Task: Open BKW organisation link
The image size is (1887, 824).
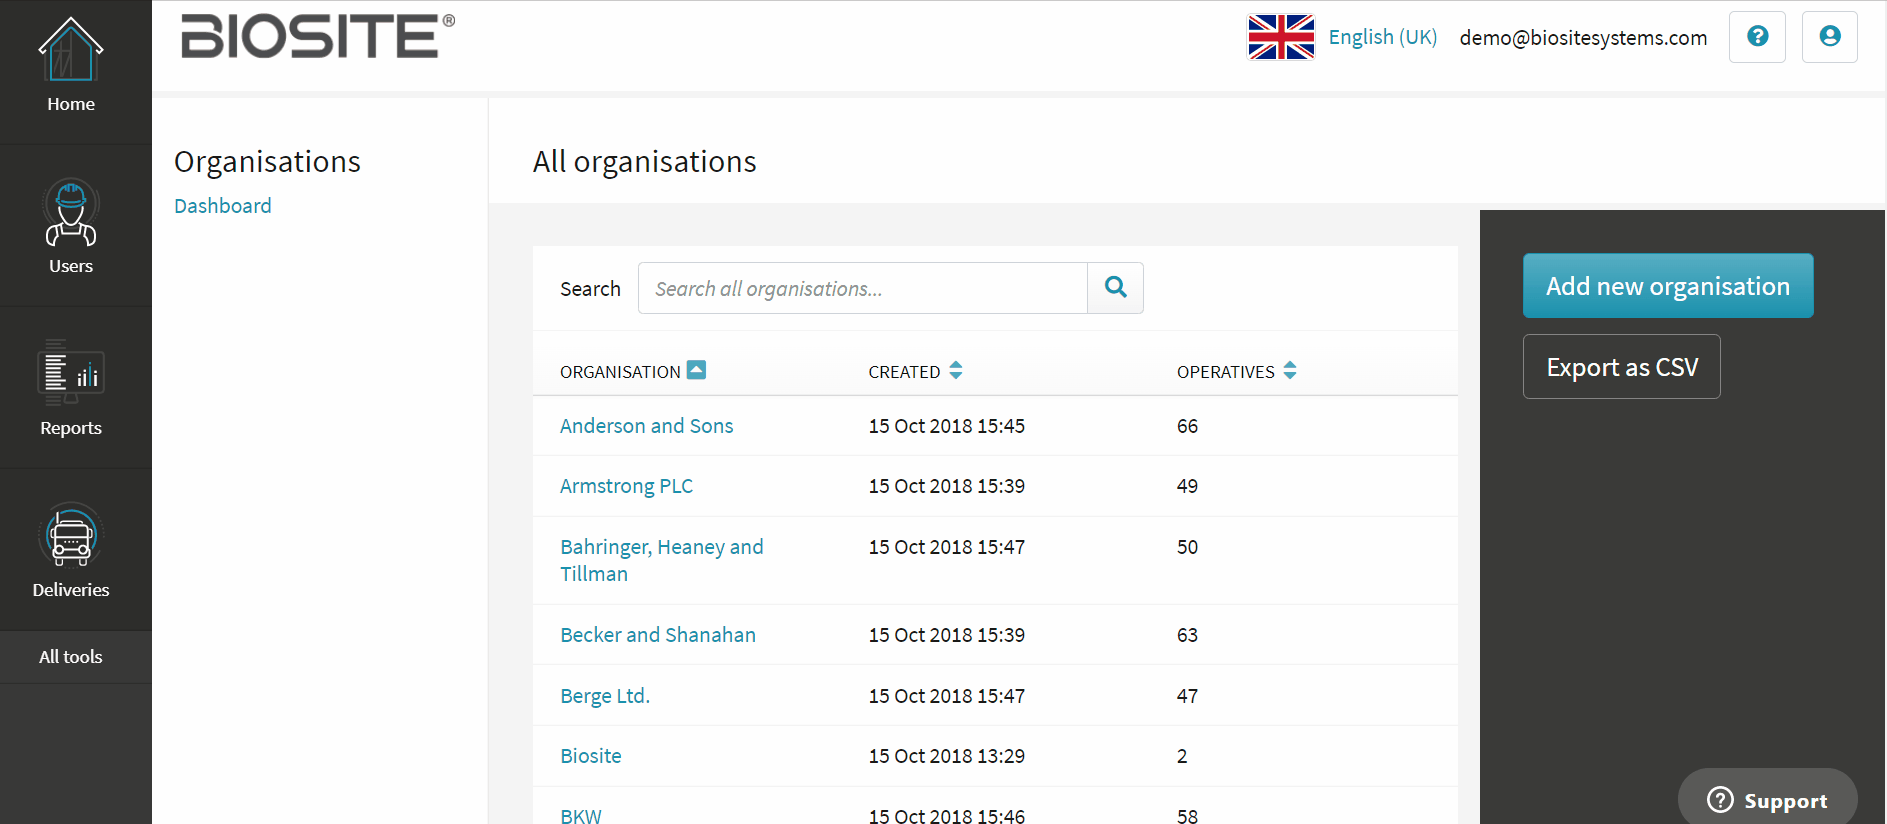Action: [581, 816]
